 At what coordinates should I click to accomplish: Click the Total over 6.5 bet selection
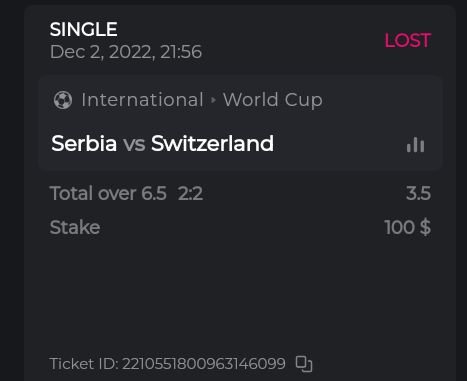[x=108, y=193]
